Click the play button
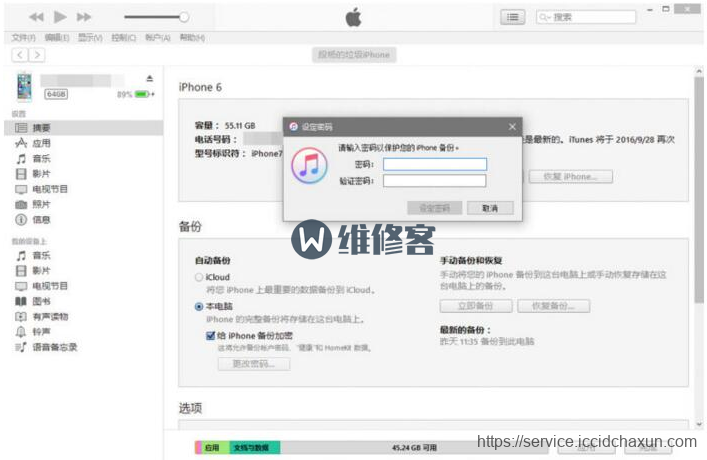The image size is (707, 460). tap(60, 17)
